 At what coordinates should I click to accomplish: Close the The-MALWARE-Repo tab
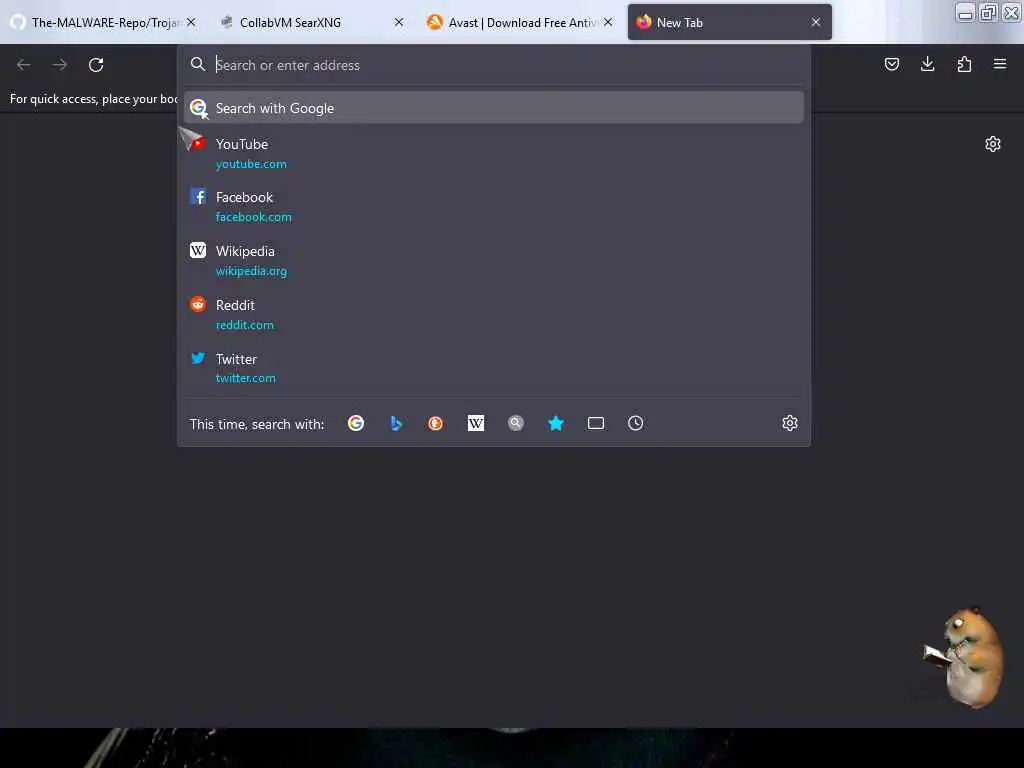pos(191,22)
